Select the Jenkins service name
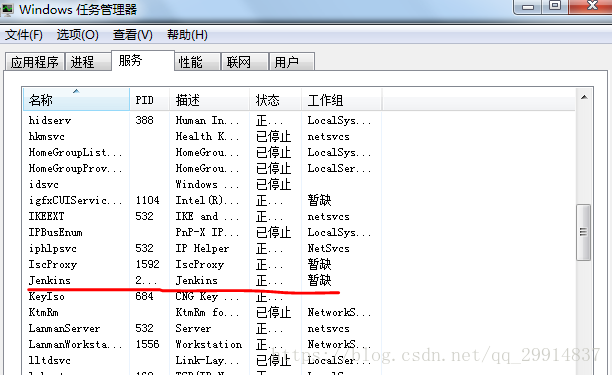 [50, 281]
